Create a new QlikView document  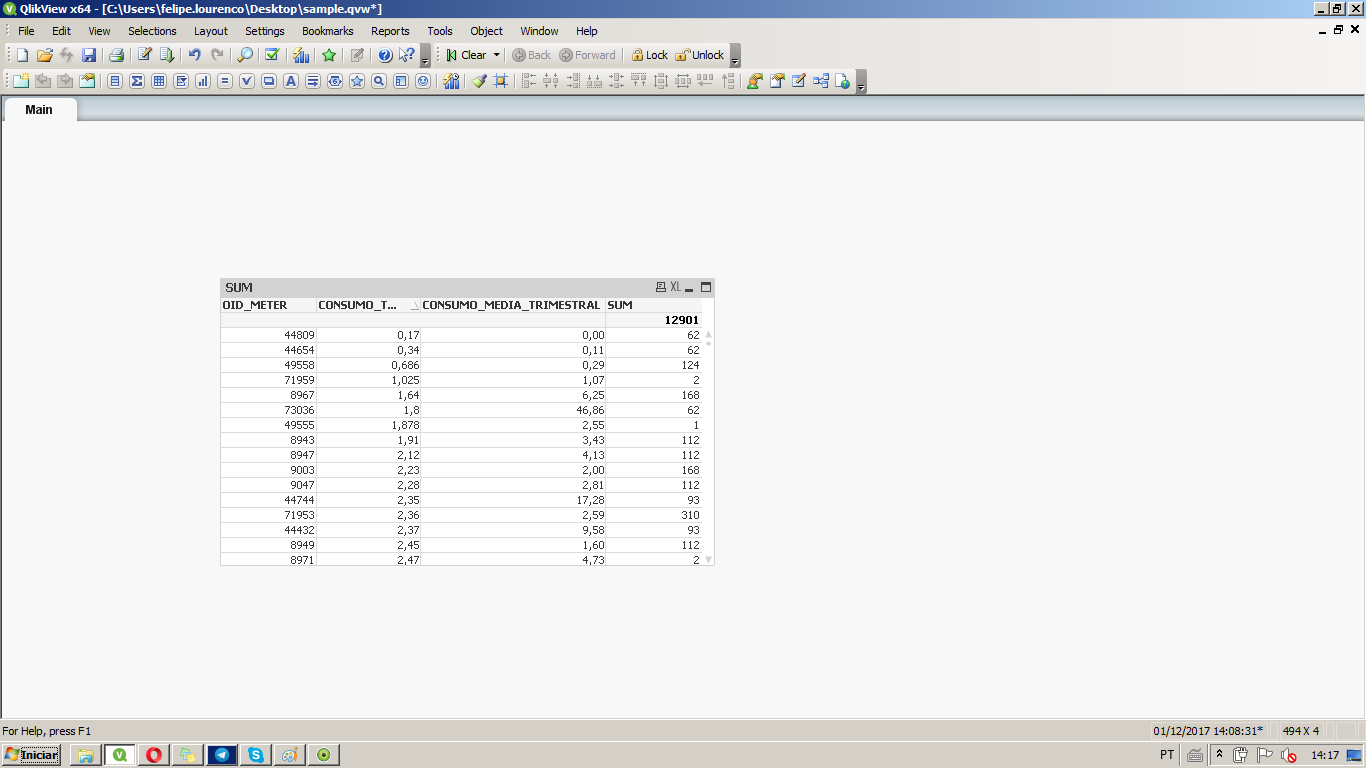click(22, 55)
